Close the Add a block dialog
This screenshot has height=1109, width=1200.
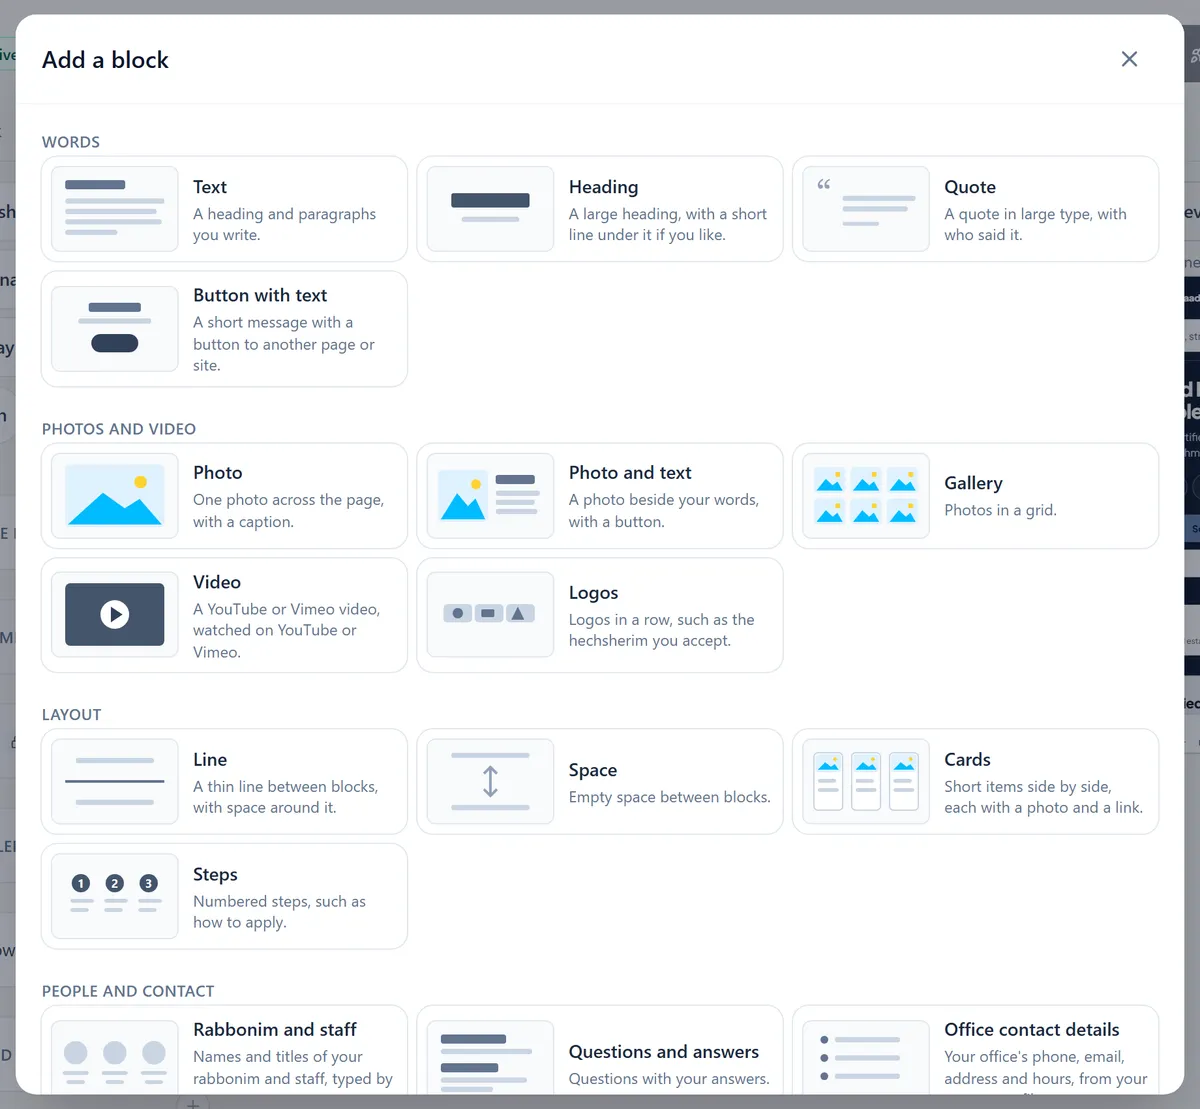1129,59
